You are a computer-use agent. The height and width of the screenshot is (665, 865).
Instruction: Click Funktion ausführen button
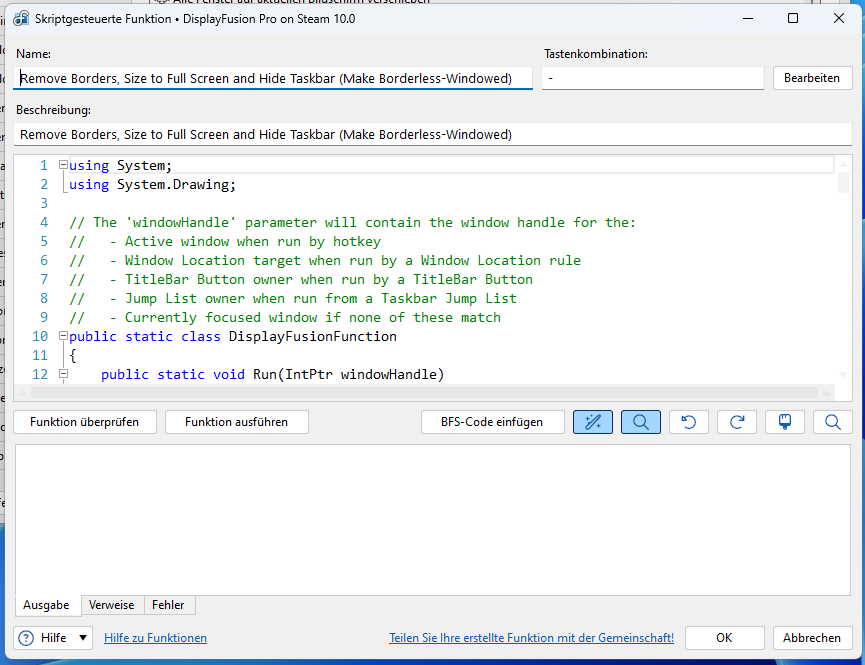[237, 422]
